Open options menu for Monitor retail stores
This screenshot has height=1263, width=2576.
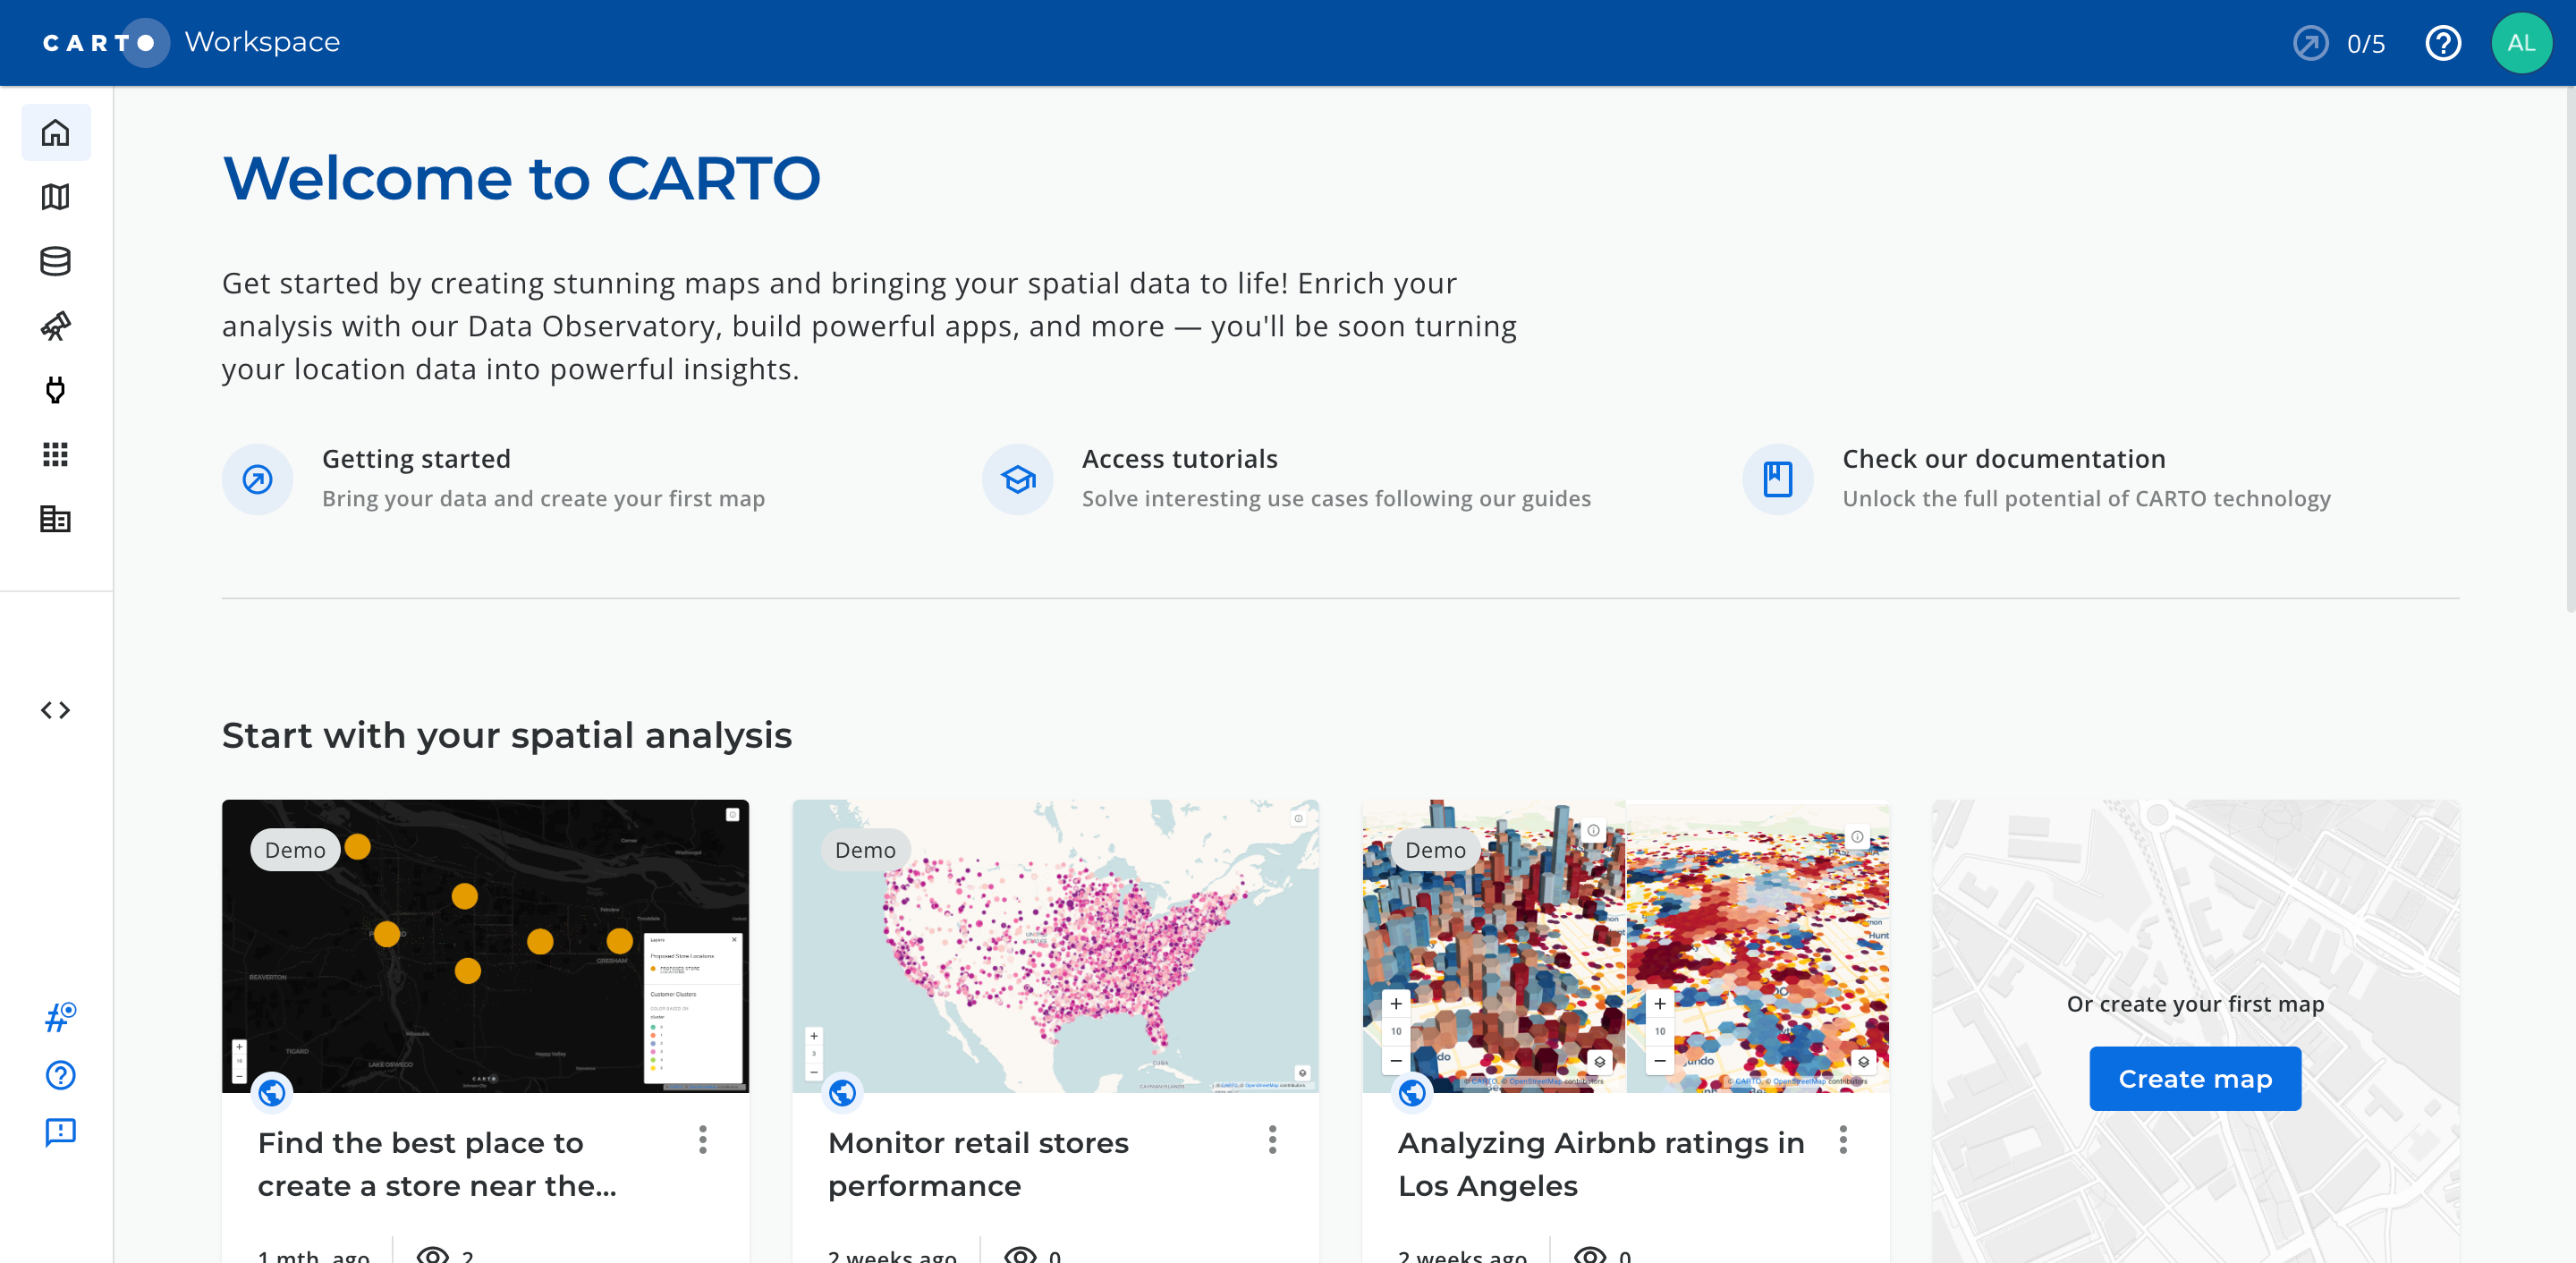click(x=1272, y=1140)
